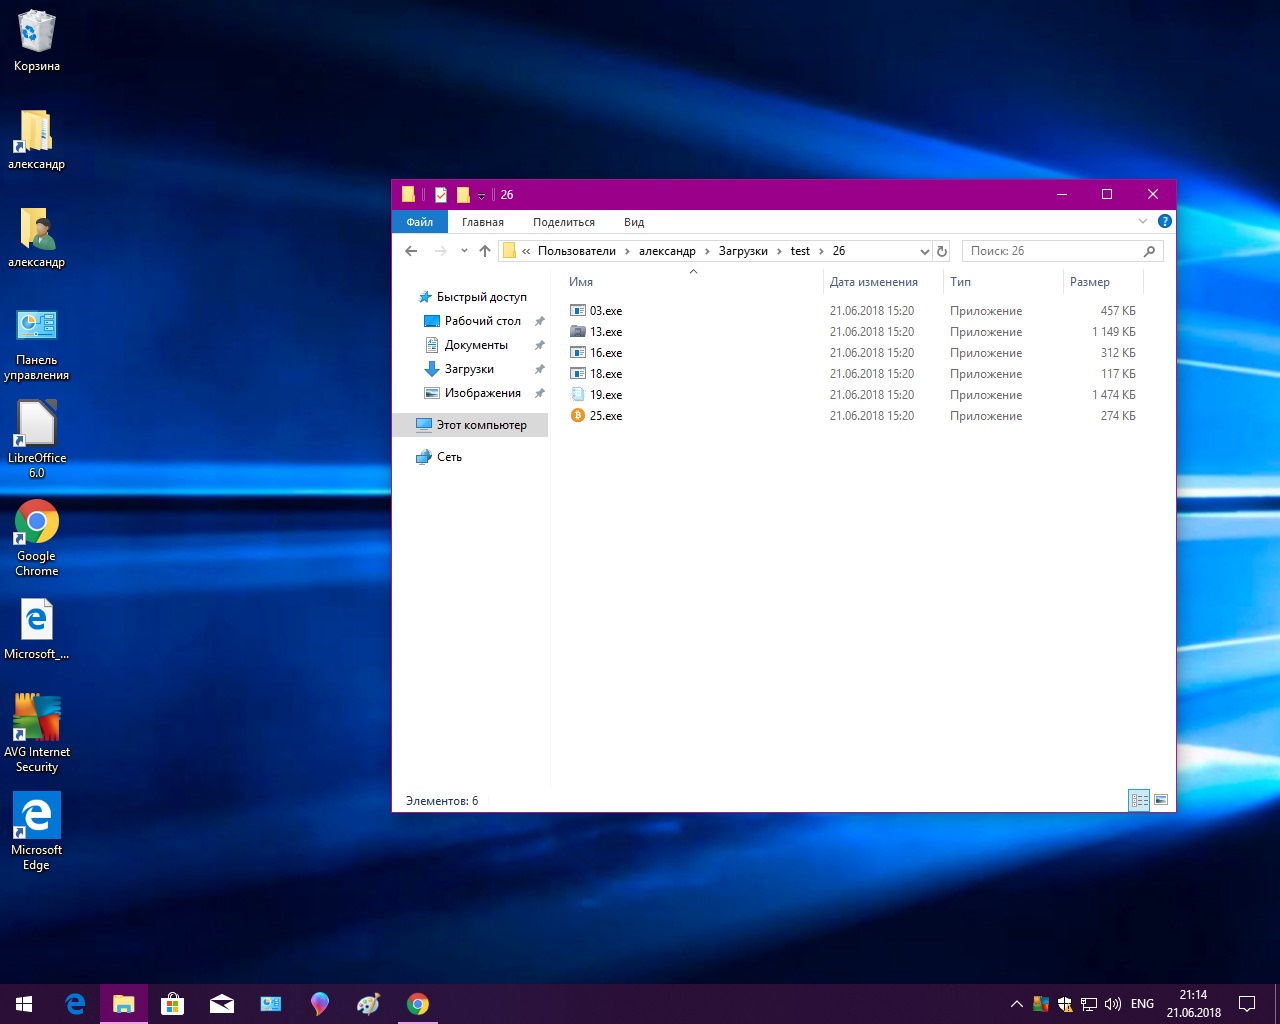Viewport: 1280px width, 1024px height.
Task: Click the Up one level arrow
Action: tap(485, 251)
